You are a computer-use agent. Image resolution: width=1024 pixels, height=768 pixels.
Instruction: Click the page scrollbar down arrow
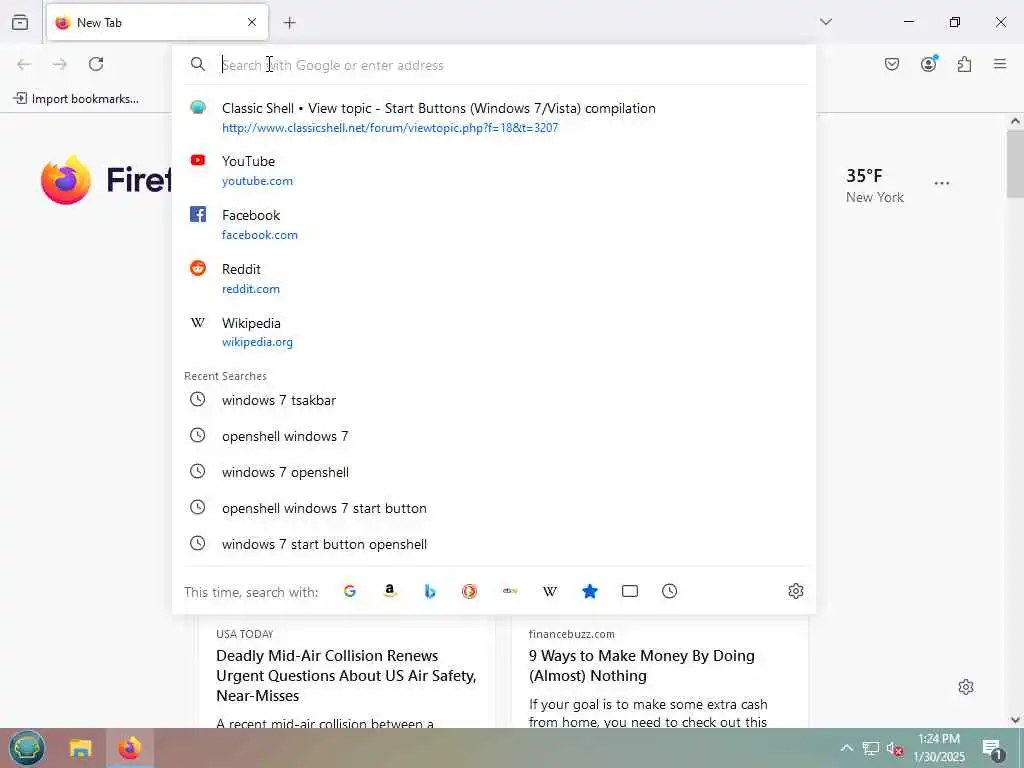(1015, 720)
